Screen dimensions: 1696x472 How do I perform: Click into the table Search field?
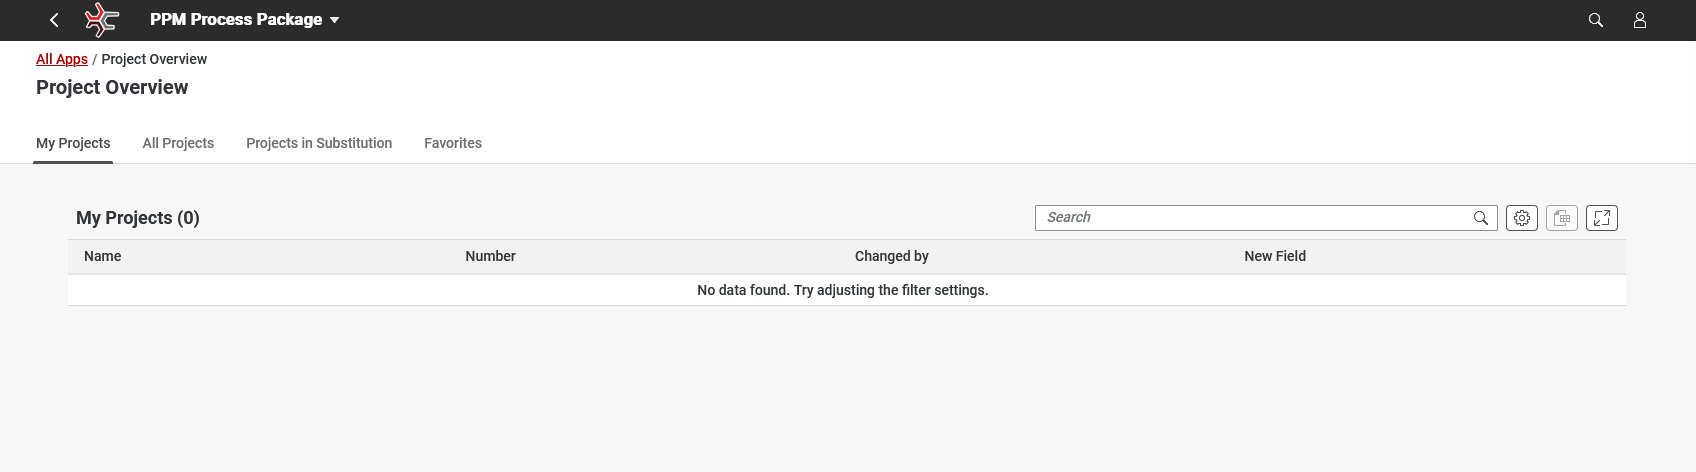pos(1250,218)
